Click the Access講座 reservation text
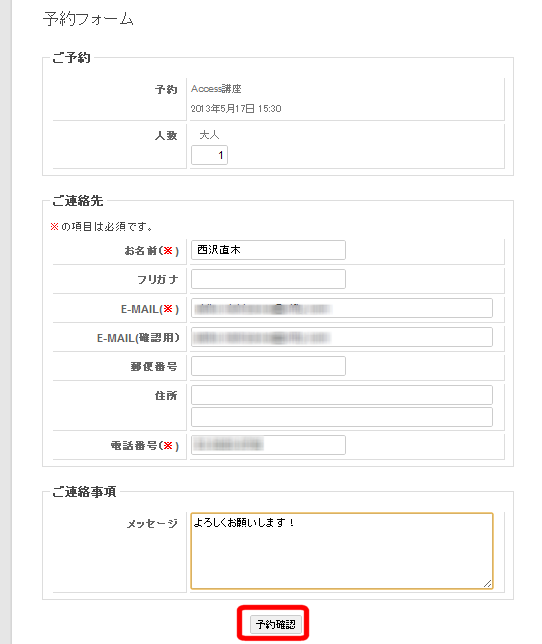This screenshot has width=542, height=644. (216, 89)
